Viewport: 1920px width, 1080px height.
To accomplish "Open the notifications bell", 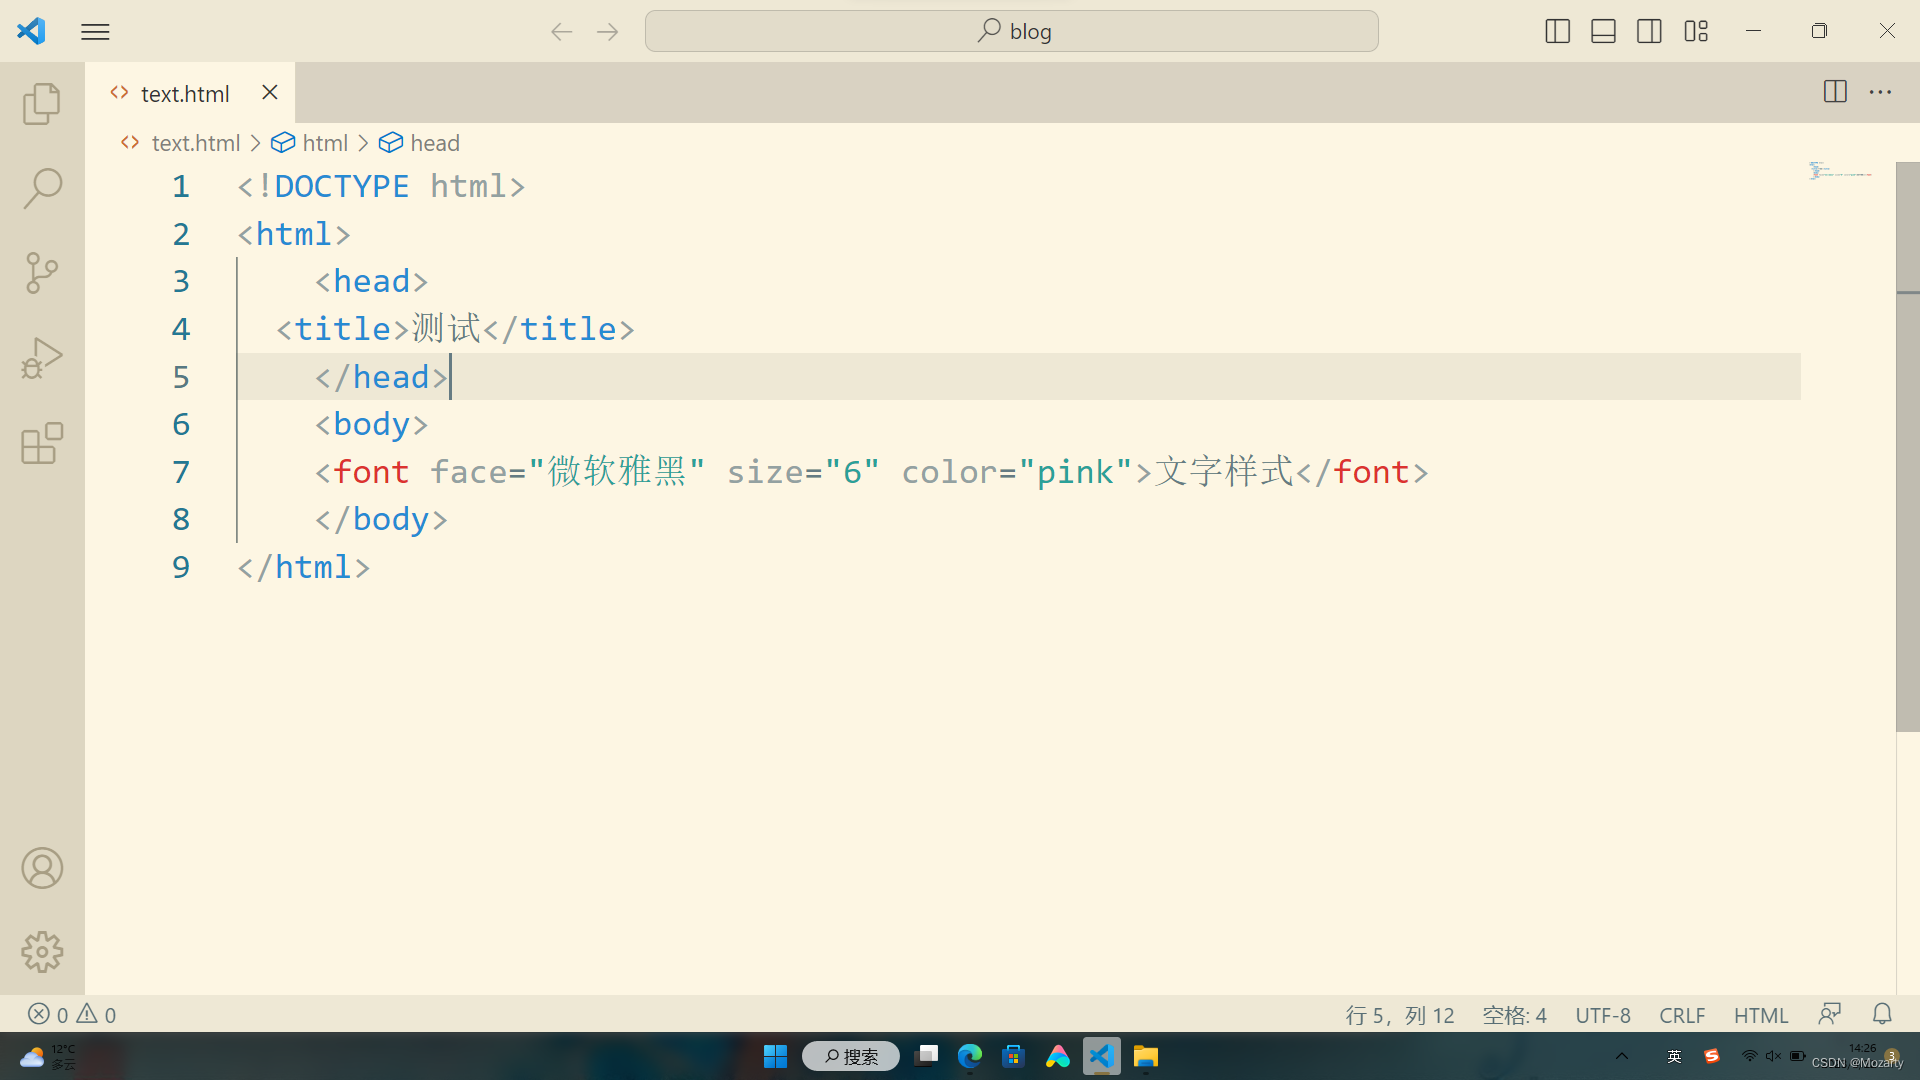I will (1882, 1014).
